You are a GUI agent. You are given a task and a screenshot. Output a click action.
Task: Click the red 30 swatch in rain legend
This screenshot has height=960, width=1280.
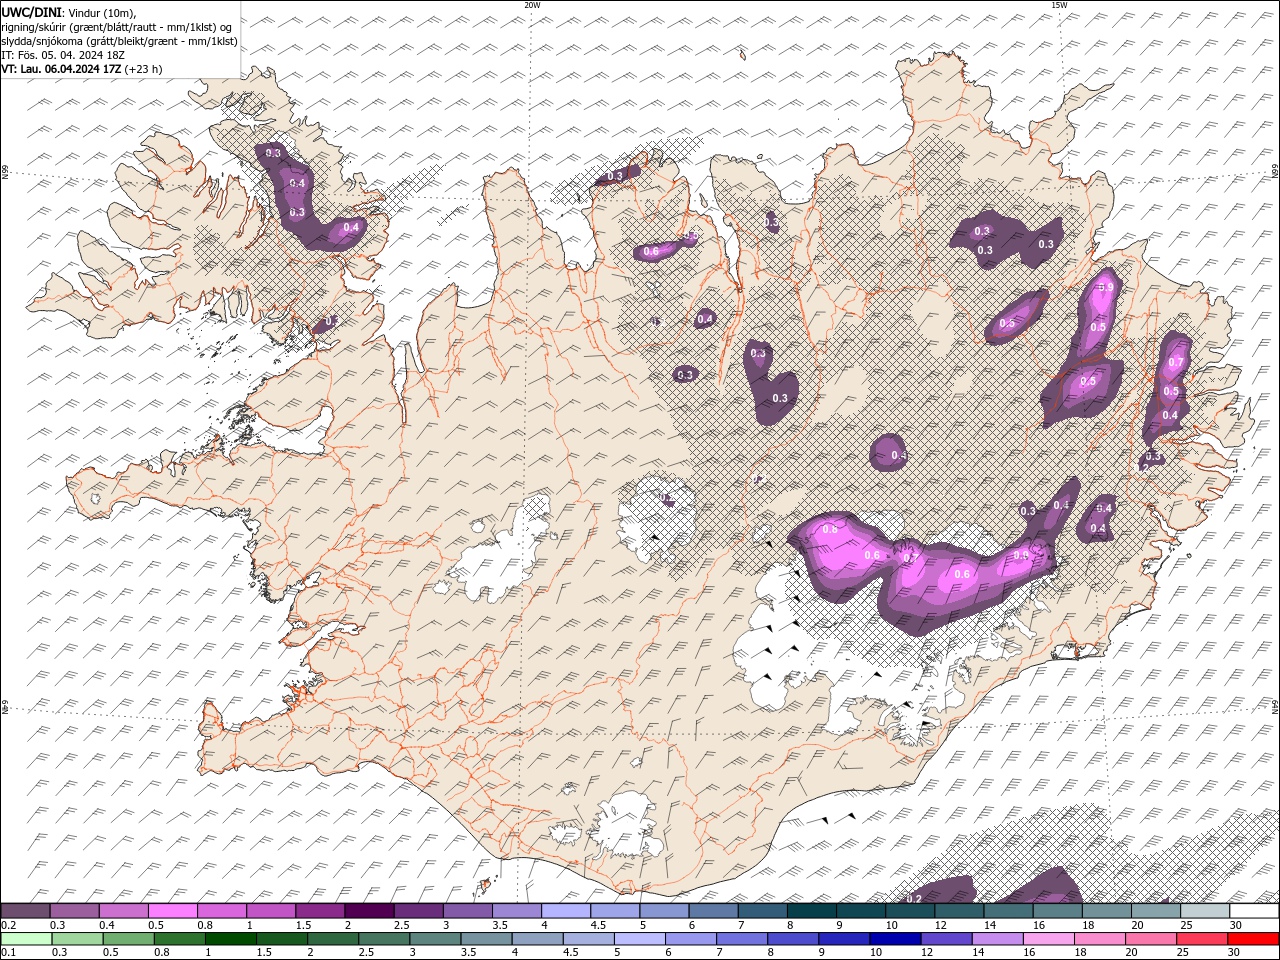[1254, 939]
